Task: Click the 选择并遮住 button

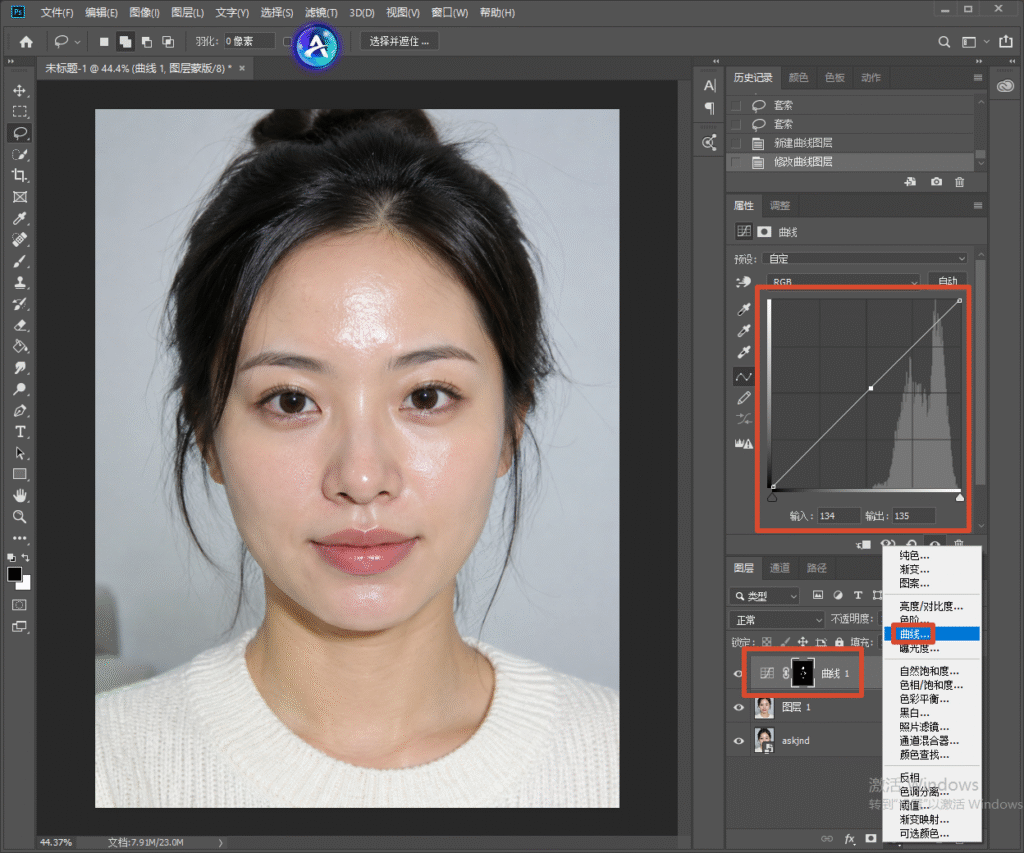Action: click(x=399, y=41)
